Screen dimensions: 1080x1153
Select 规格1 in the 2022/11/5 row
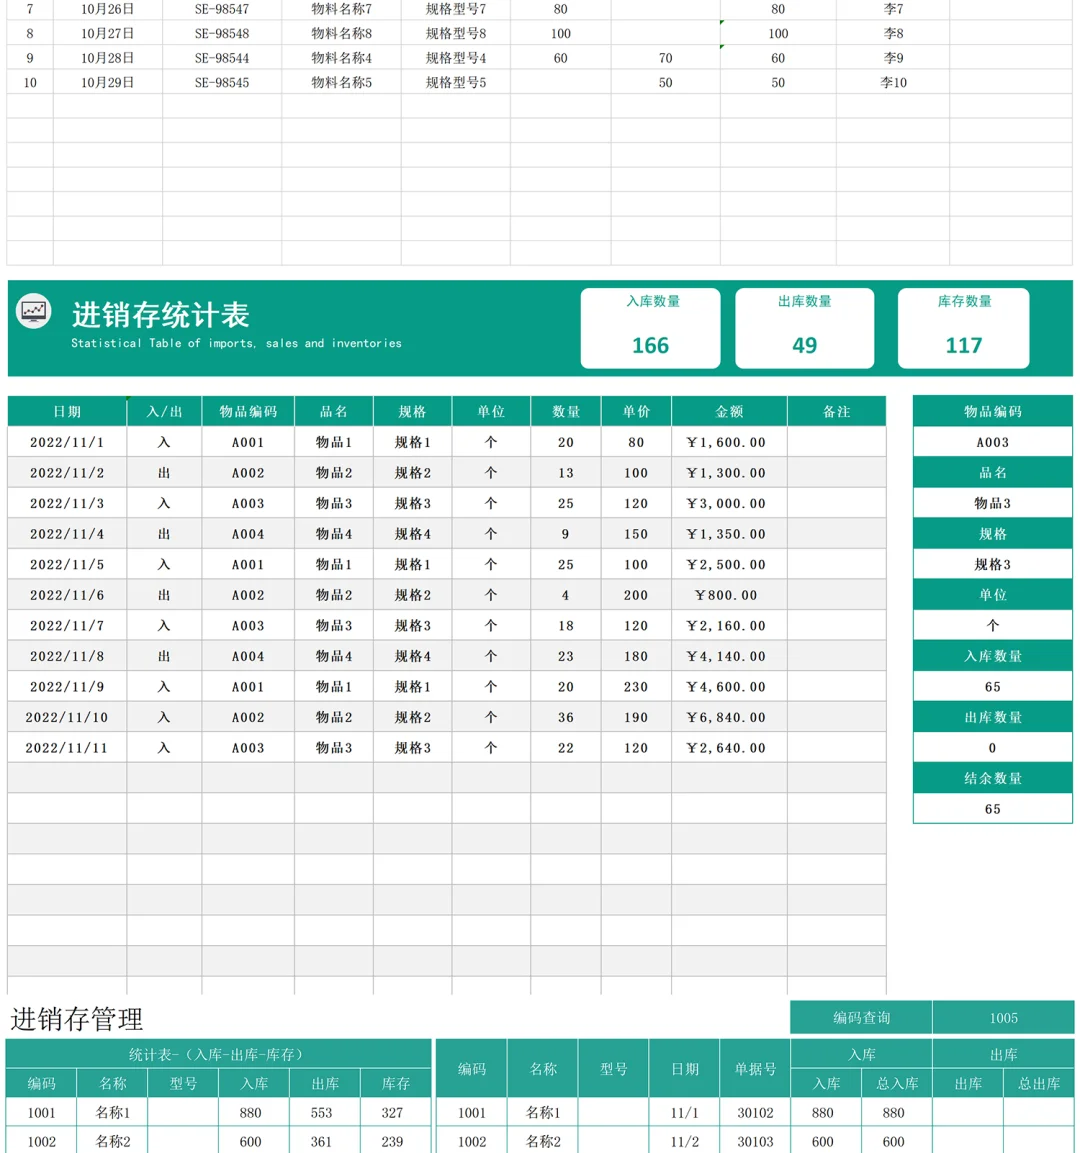tap(412, 564)
